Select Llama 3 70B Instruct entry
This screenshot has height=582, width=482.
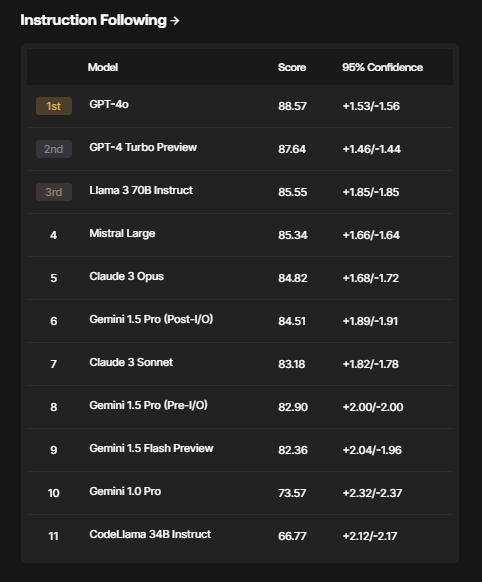tap(141, 190)
